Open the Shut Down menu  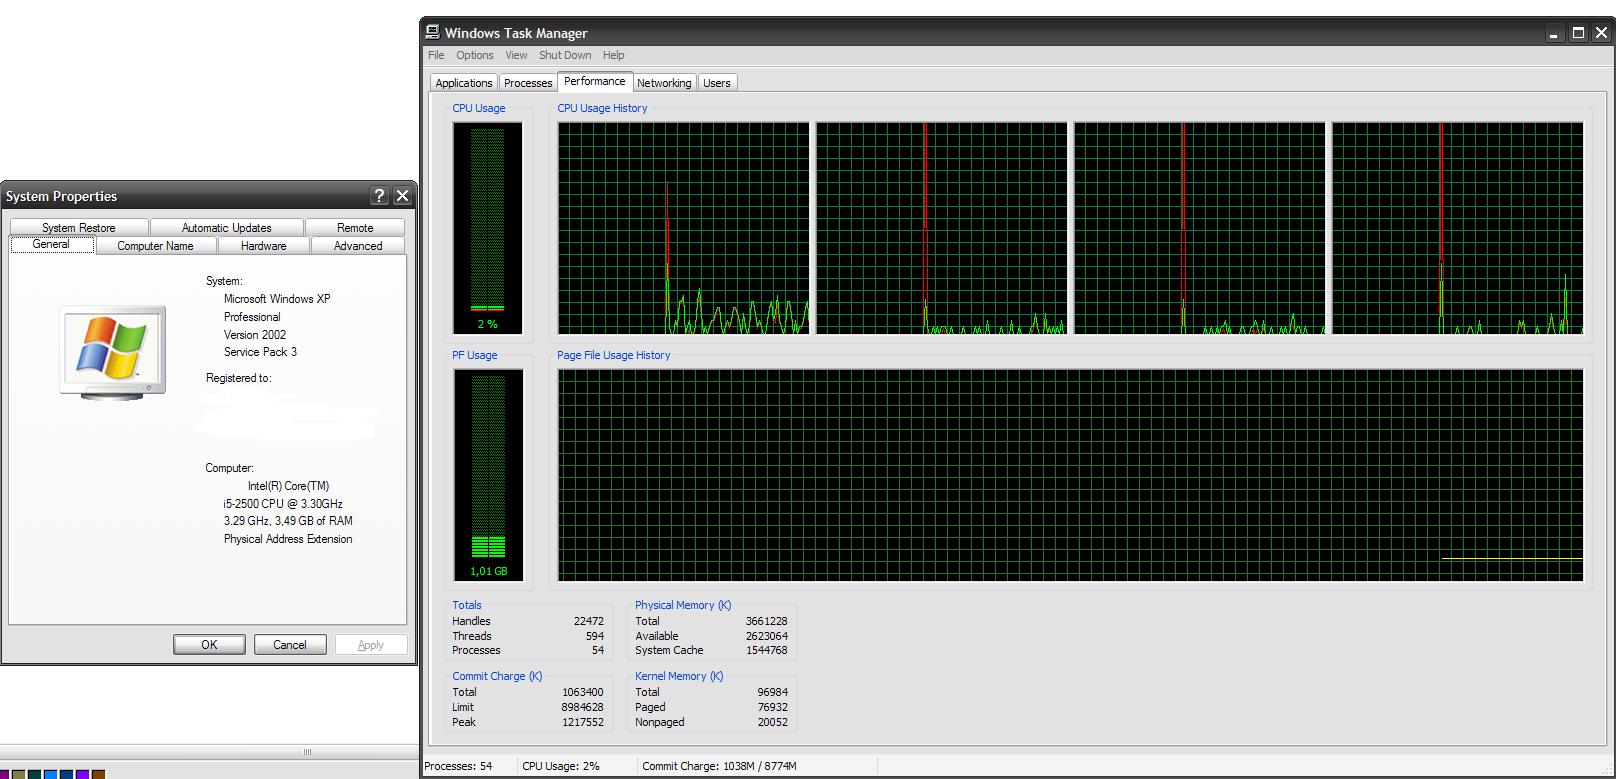[x=565, y=55]
